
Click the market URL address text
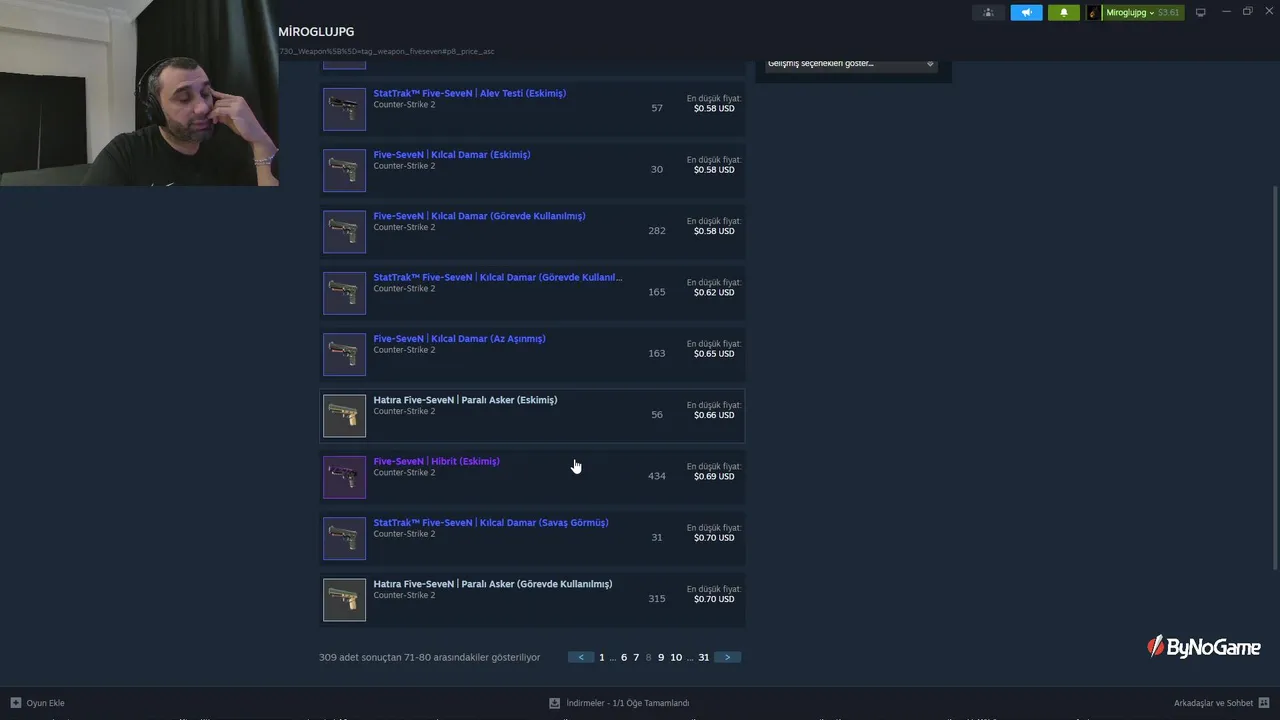386,51
